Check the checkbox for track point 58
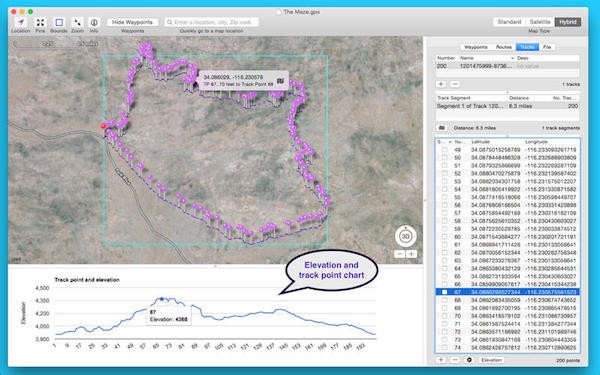Viewport: 600px width, 375px height. [444, 221]
